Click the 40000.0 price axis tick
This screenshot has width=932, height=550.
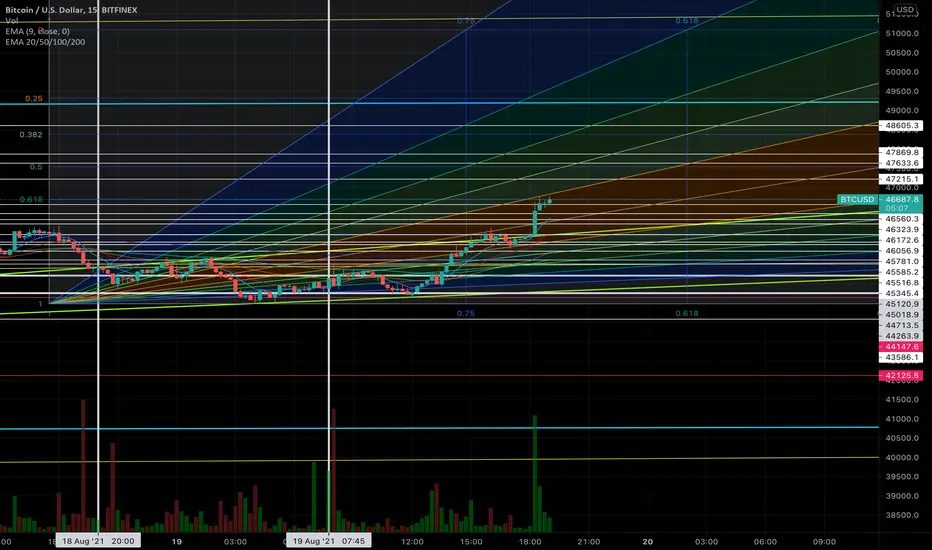click(x=902, y=457)
